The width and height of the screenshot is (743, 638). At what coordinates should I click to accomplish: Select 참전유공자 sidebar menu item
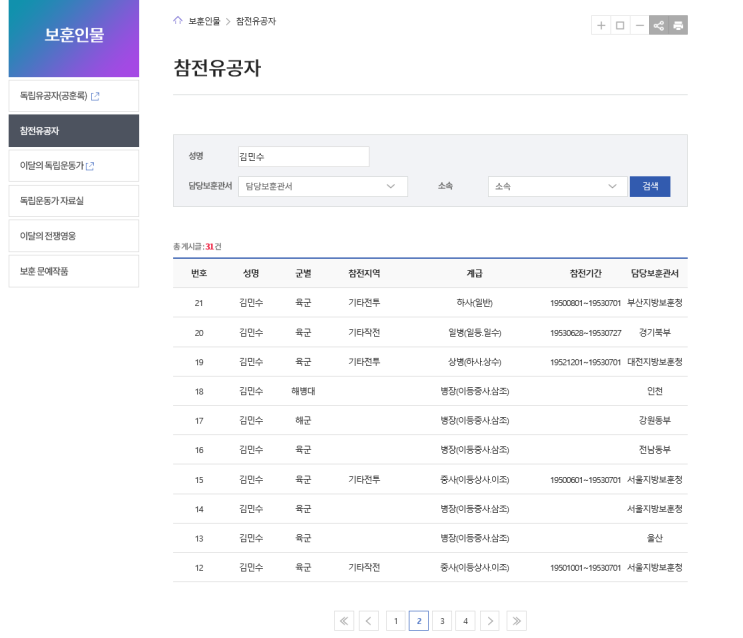point(74,130)
